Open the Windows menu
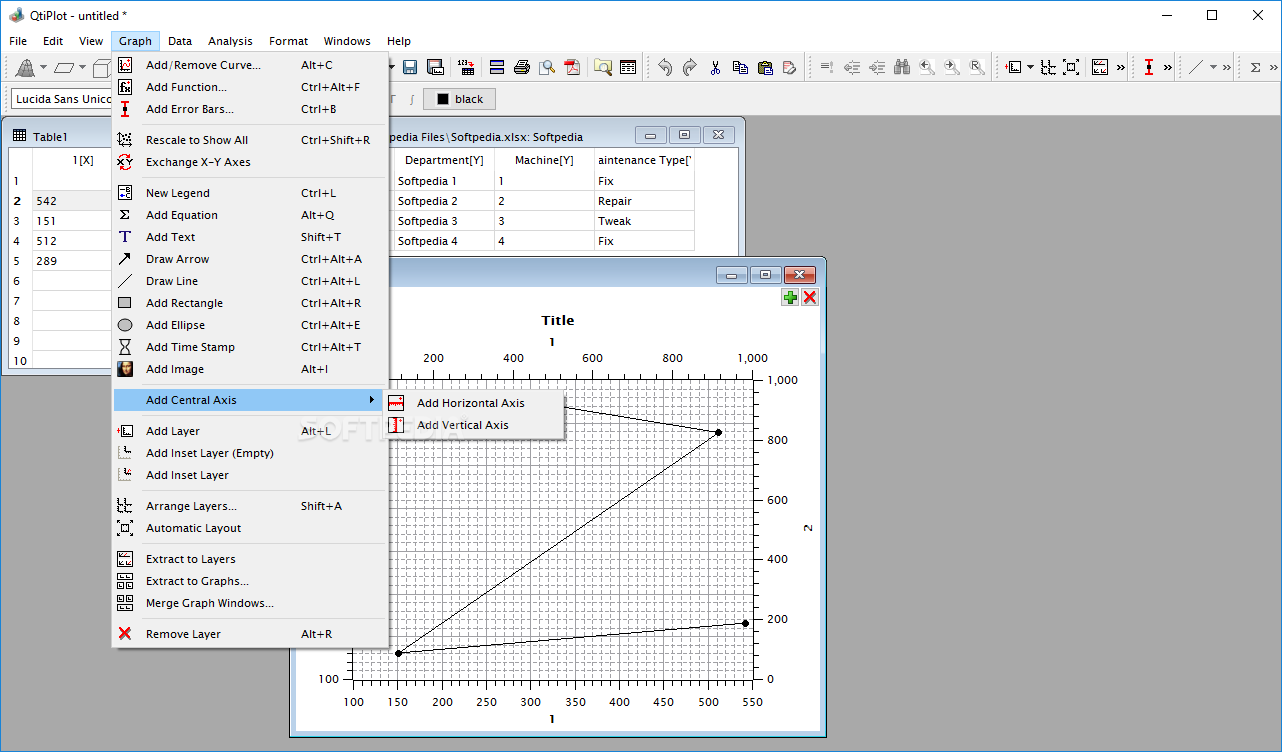The image size is (1282, 752). [x=347, y=41]
